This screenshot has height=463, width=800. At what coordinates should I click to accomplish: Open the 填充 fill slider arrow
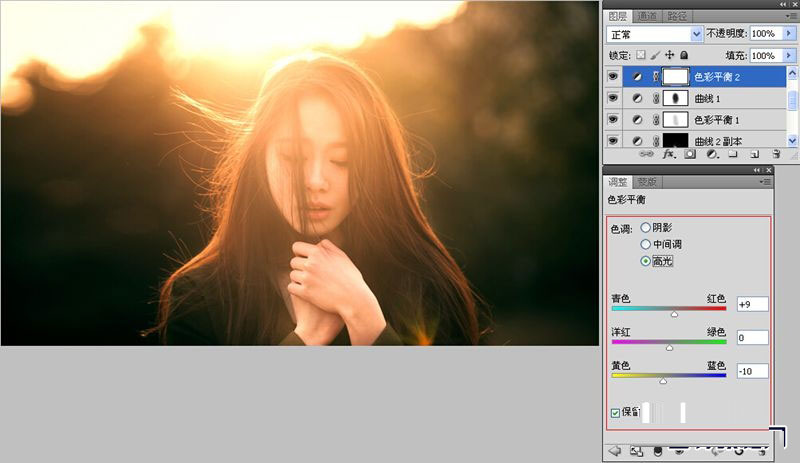tap(789, 55)
